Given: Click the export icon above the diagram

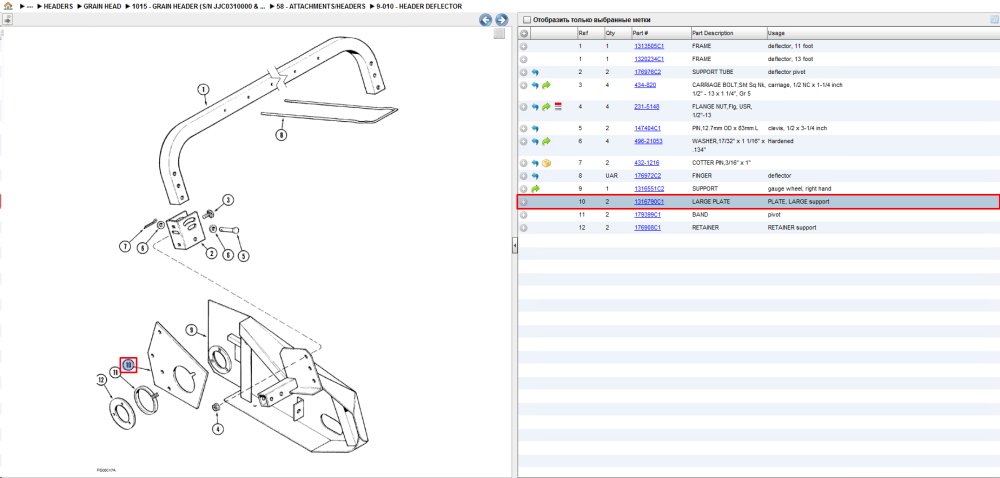Looking at the screenshot, I should (8, 19).
